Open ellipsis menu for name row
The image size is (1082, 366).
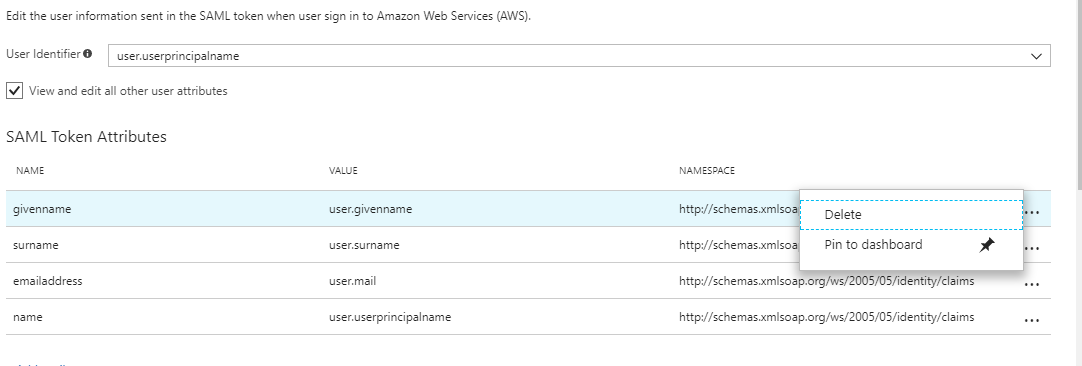point(1032,320)
